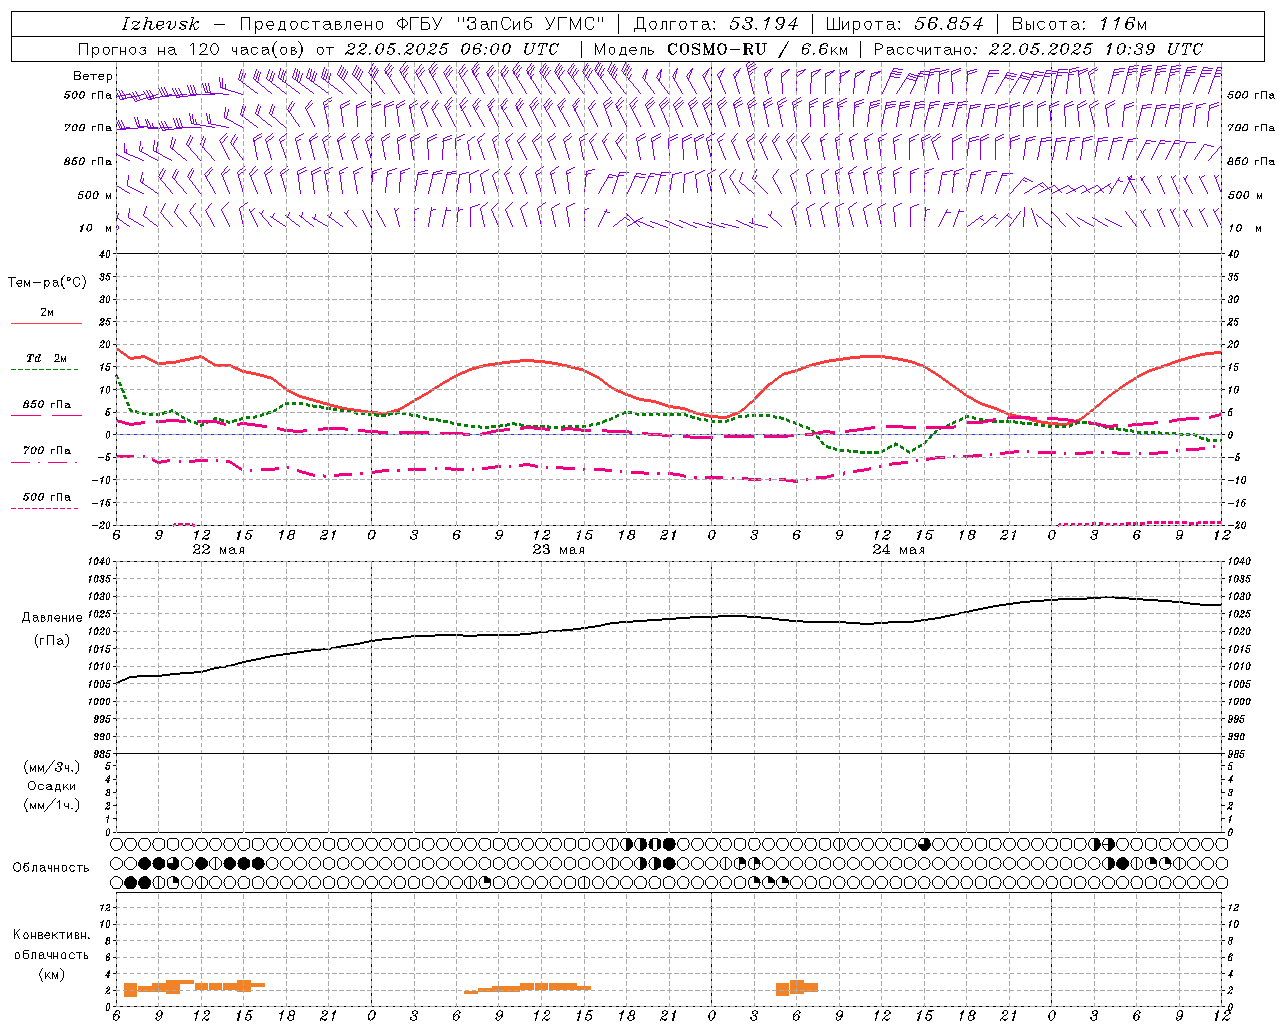Click the magenta dashed 500 гПа legend line
This screenshot has width=1280, height=1024.
pyautogui.click(x=44, y=508)
